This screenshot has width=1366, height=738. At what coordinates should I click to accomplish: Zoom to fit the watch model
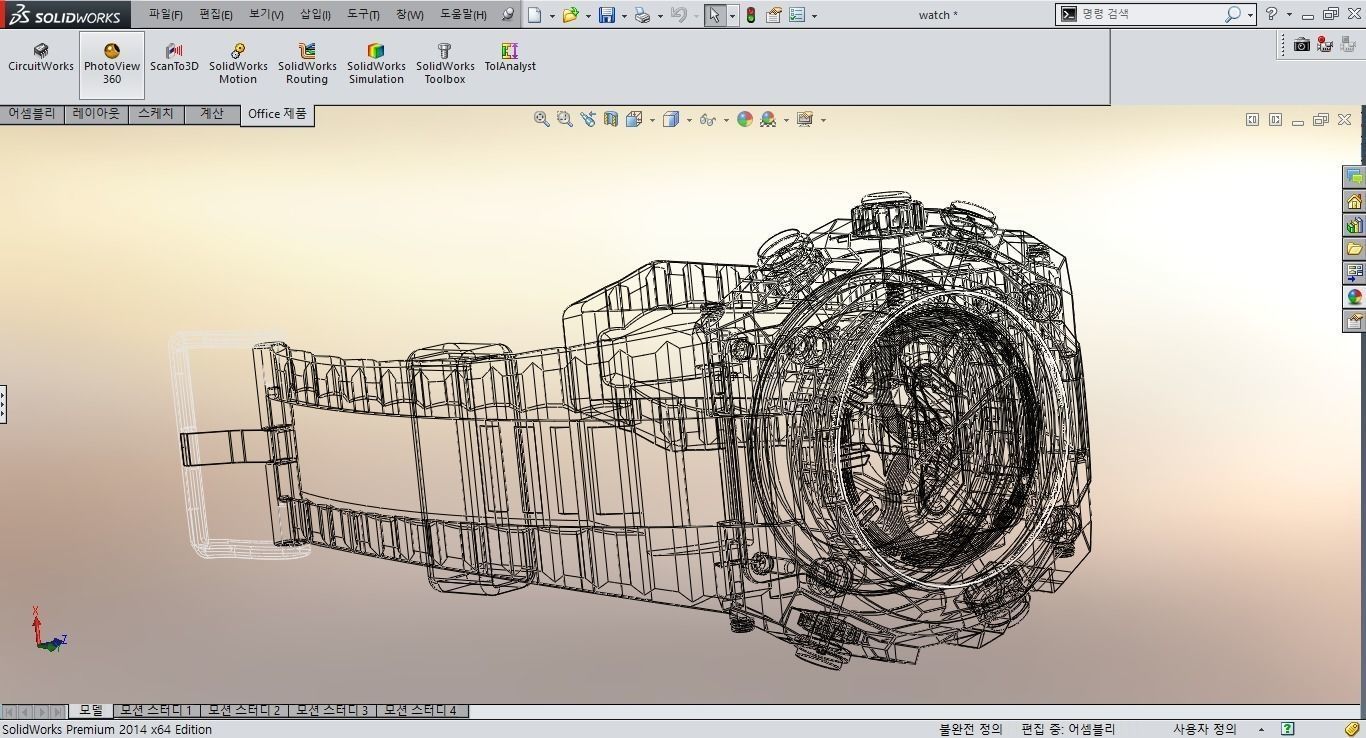click(x=542, y=119)
